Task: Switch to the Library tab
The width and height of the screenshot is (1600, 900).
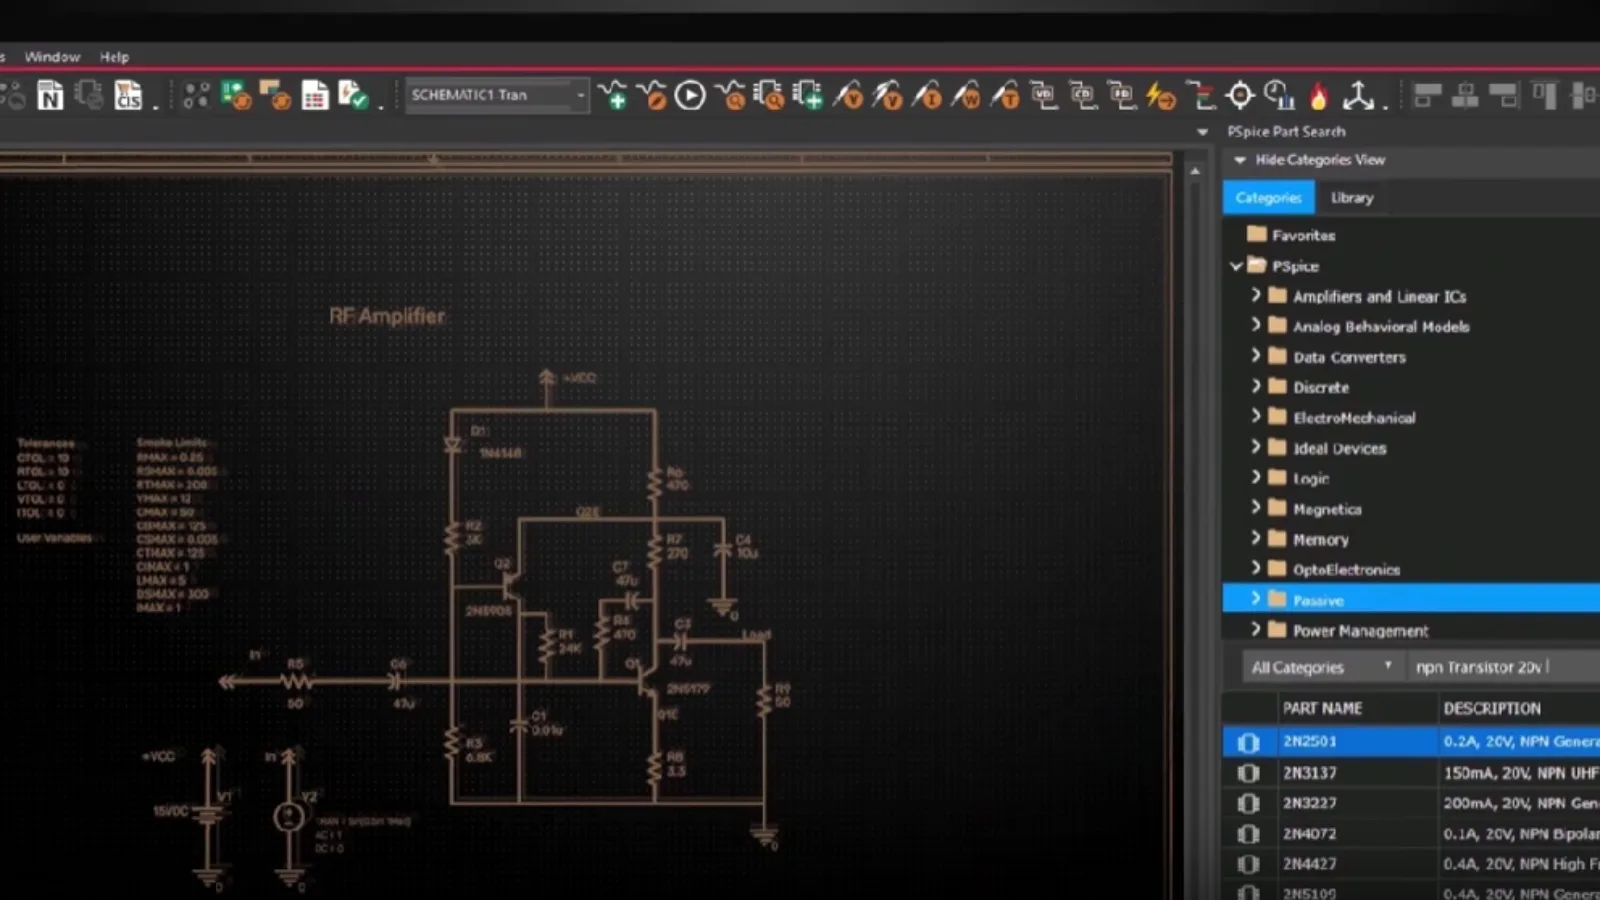Action: pos(1352,198)
